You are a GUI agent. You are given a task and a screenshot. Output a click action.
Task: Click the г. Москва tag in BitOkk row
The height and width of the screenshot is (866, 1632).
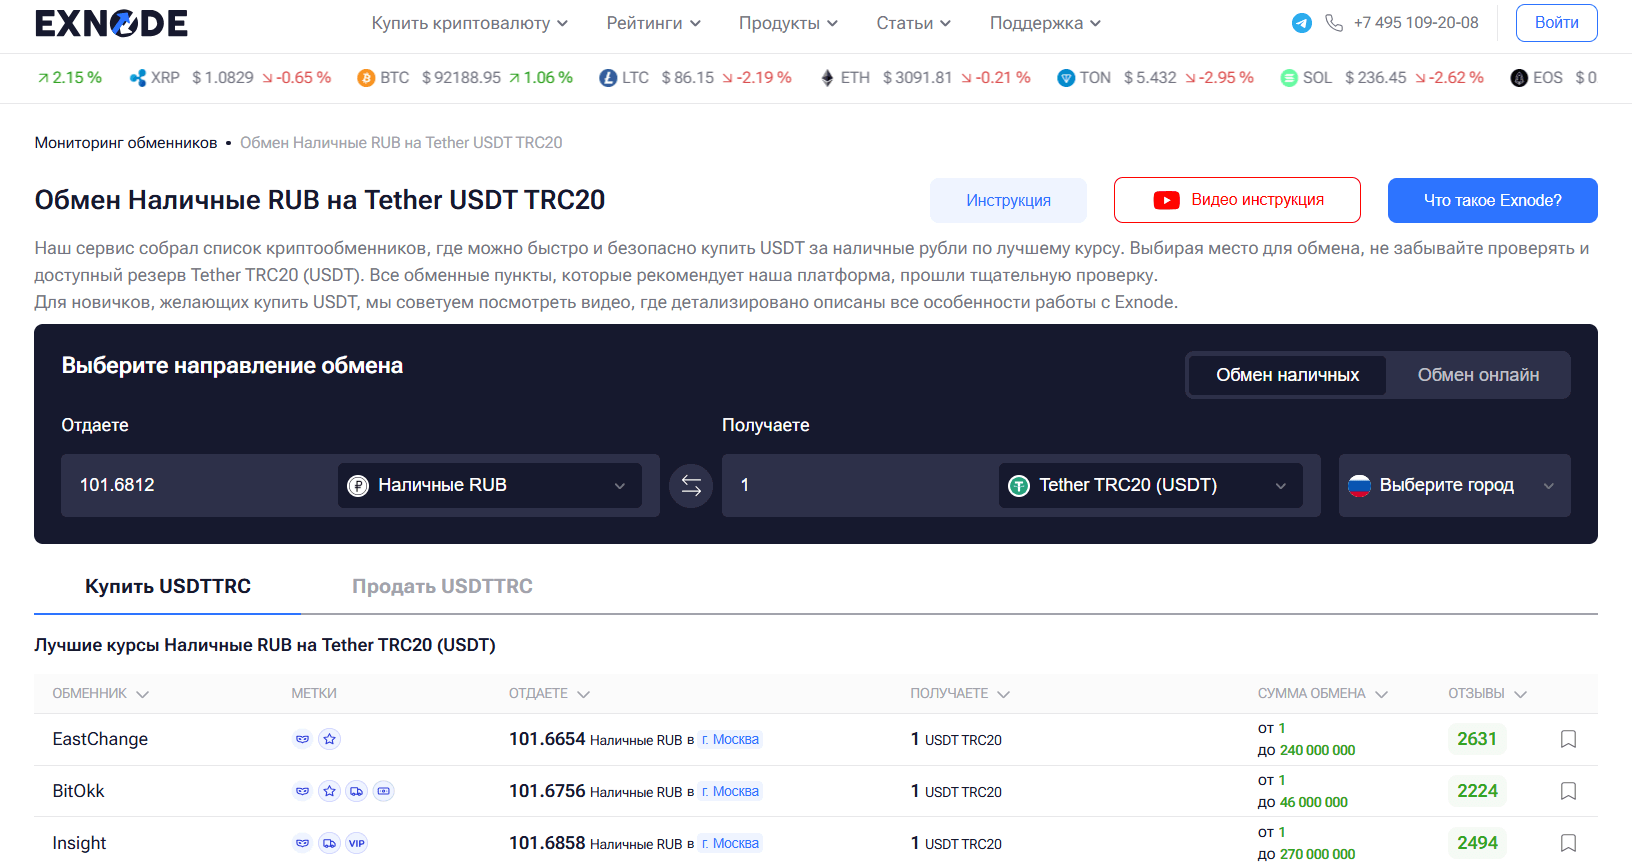tap(730, 792)
